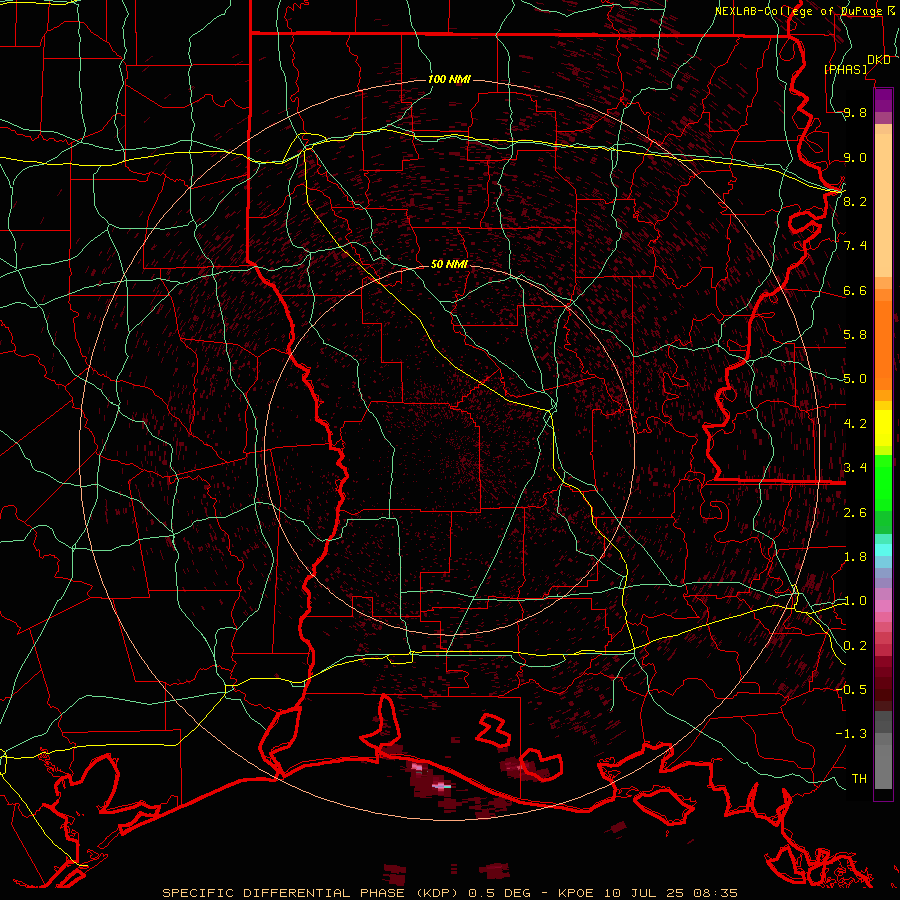The height and width of the screenshot is (900, 900).
Task: Click the 1.8 value on the color scale
Action: 855,557
